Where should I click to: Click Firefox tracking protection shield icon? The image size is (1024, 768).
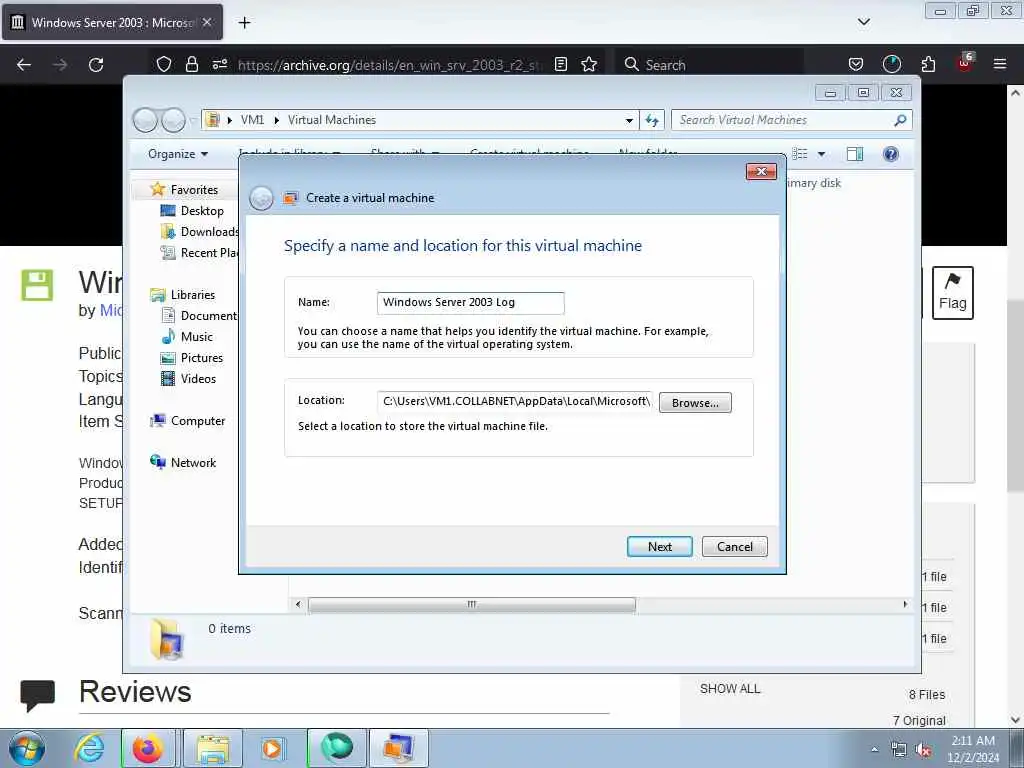click(164, 64)
